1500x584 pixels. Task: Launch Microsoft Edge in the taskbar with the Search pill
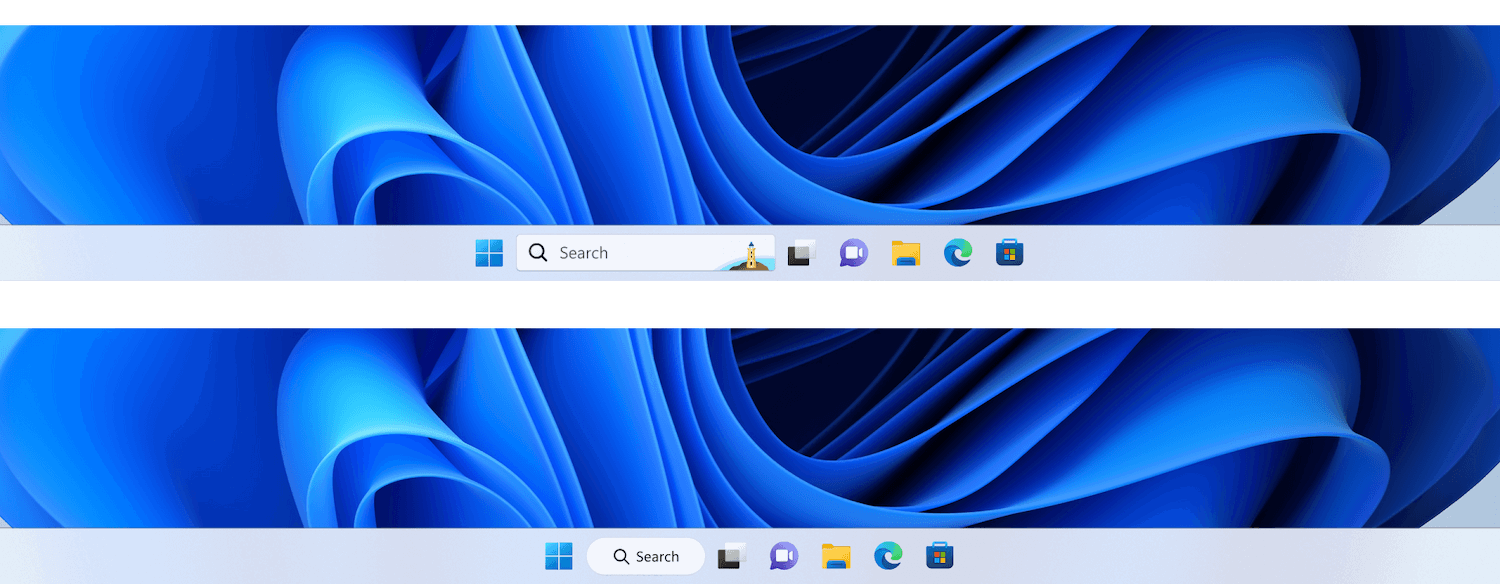click(x=888, y=556)
